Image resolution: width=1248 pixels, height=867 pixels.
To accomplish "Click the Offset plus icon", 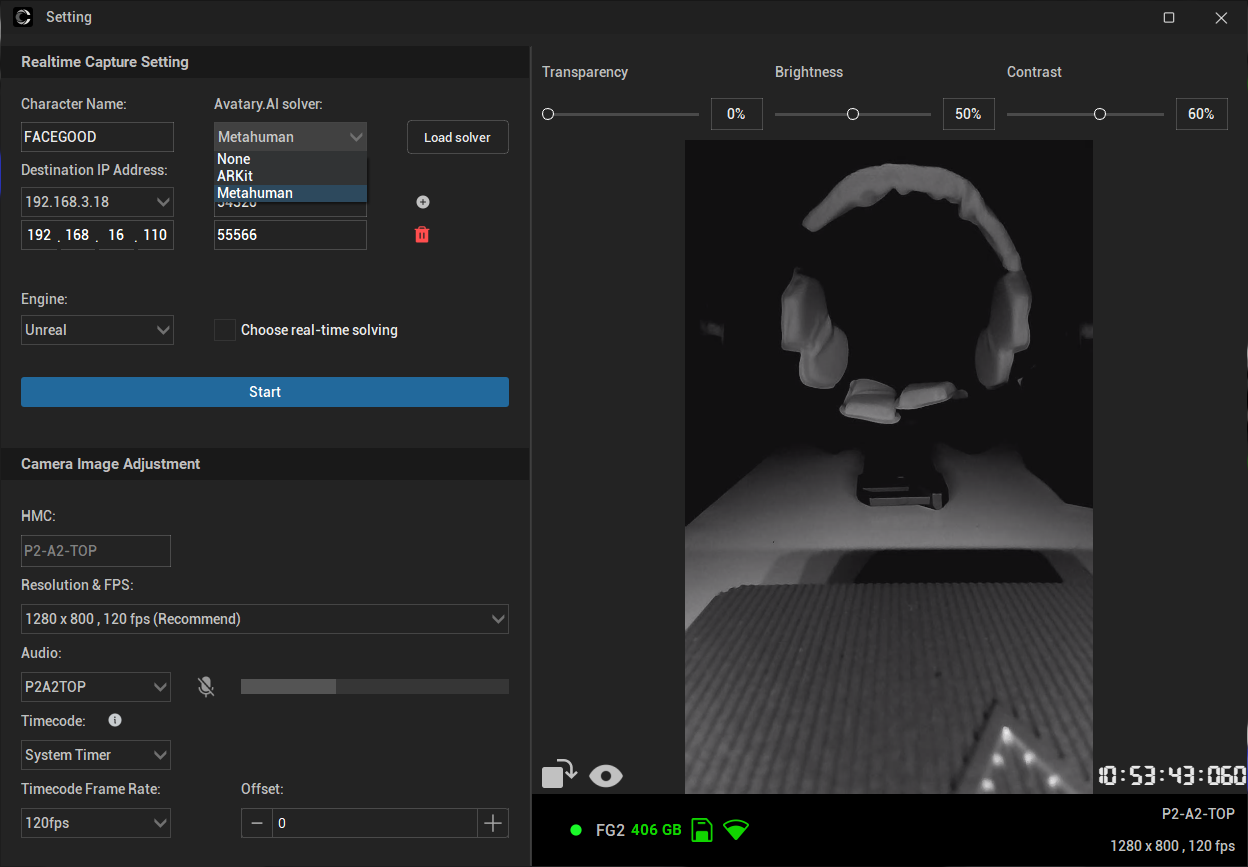I will [492, 823].
